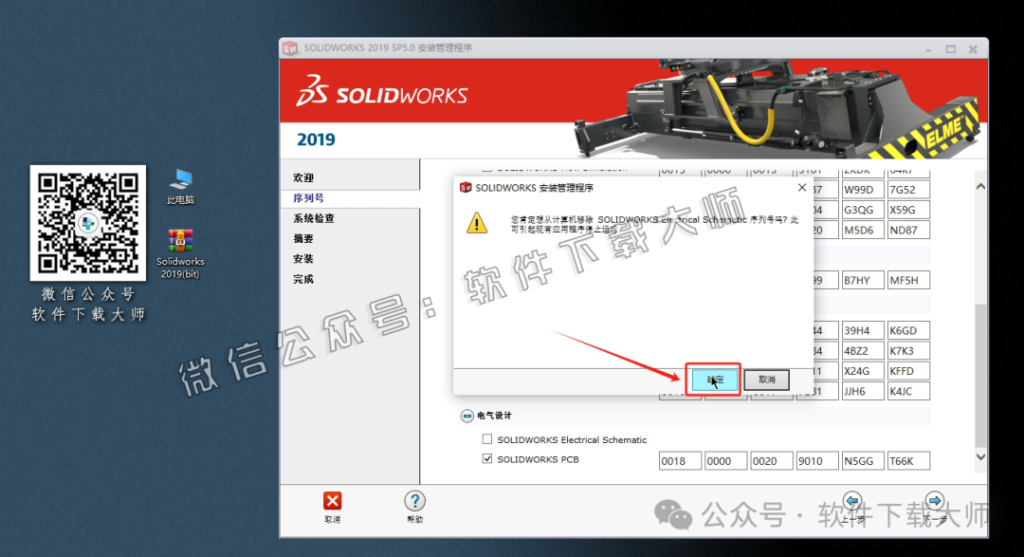This screenshot has height=557, width=1024.
Task: Click serial field M5D6
Action: (x=863, y=230)
